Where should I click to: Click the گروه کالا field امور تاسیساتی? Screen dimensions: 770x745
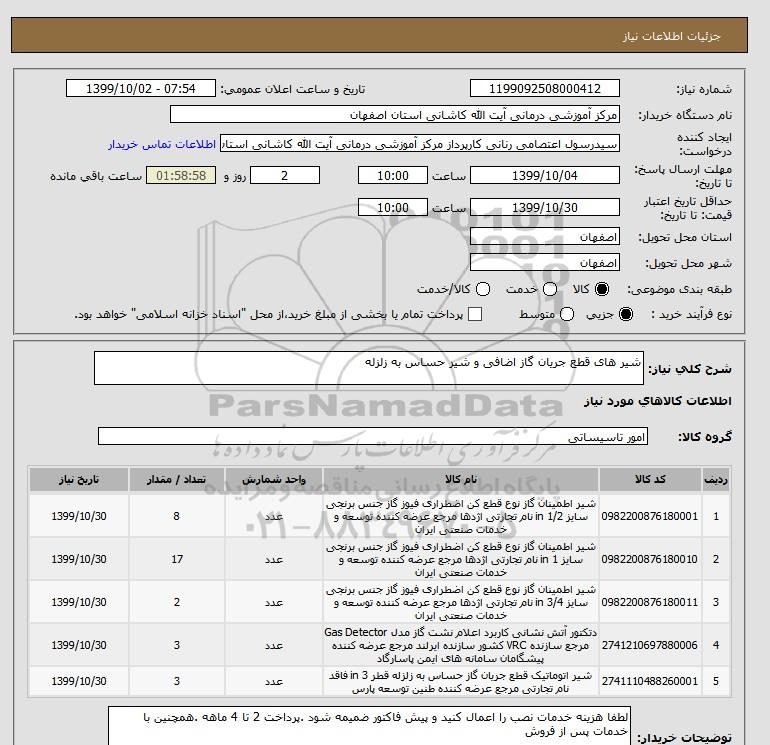tap(373, 436)
